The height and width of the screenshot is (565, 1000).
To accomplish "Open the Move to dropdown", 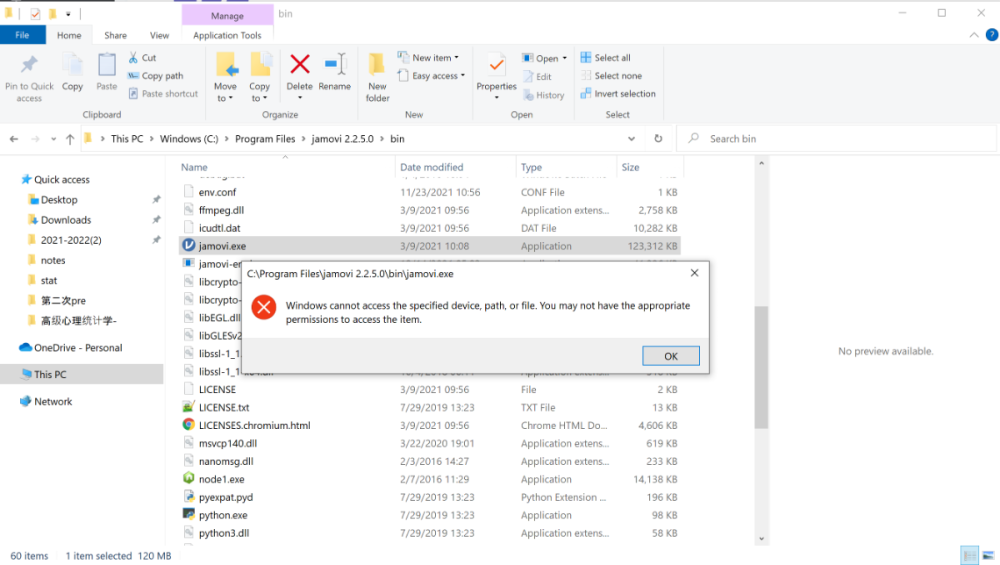I will (225, 92).
